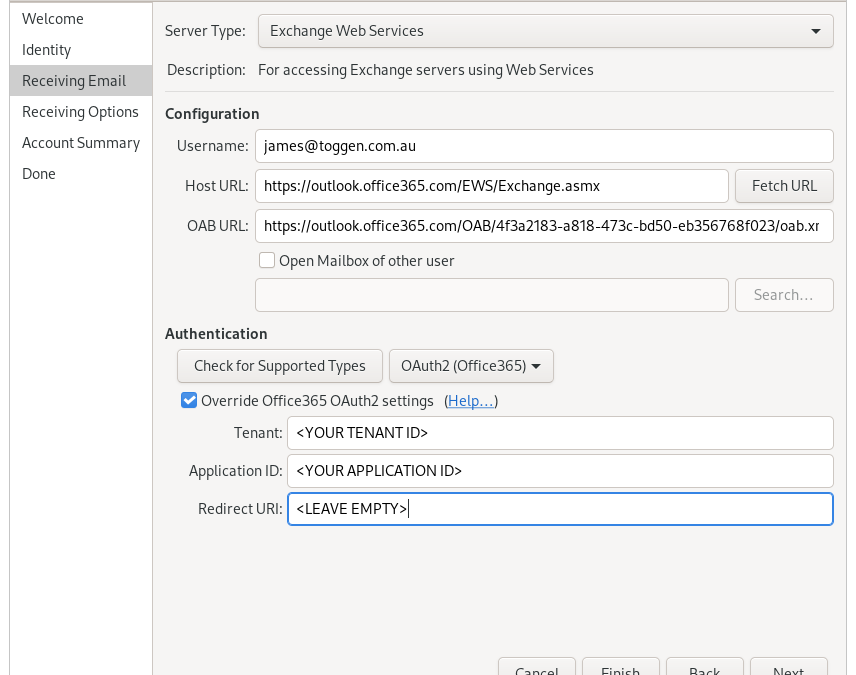Screen dimensions: 856x675
Task: Click into the Username field
Action: (544, 146)
